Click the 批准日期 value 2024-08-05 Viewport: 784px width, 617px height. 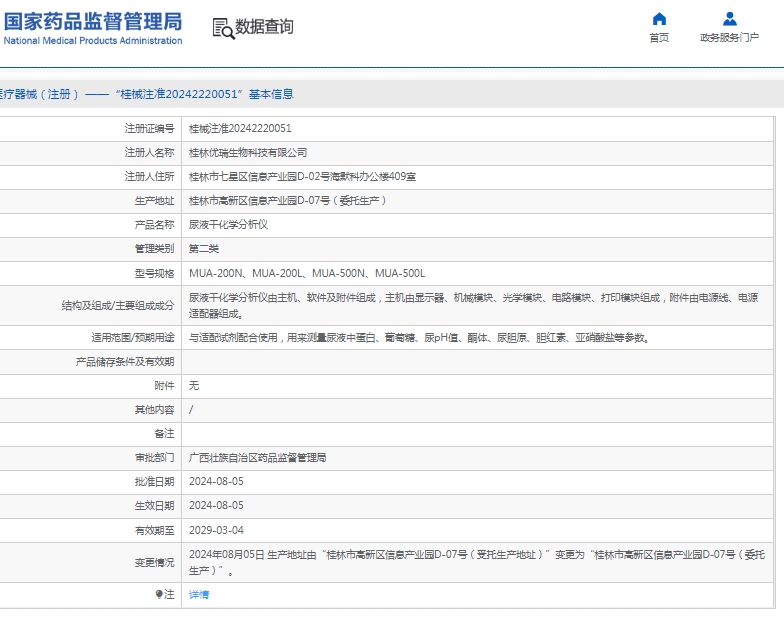coord(216,482)
